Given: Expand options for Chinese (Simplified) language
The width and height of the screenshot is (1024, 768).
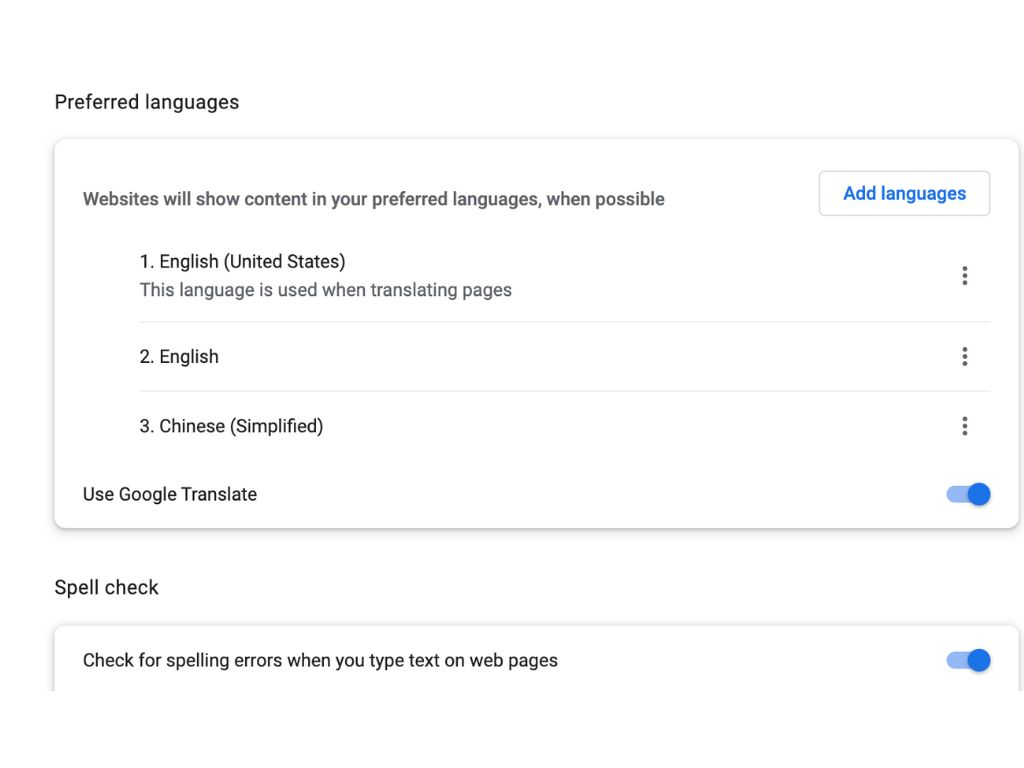Looking at the screenshot, I should coord(965,425).
